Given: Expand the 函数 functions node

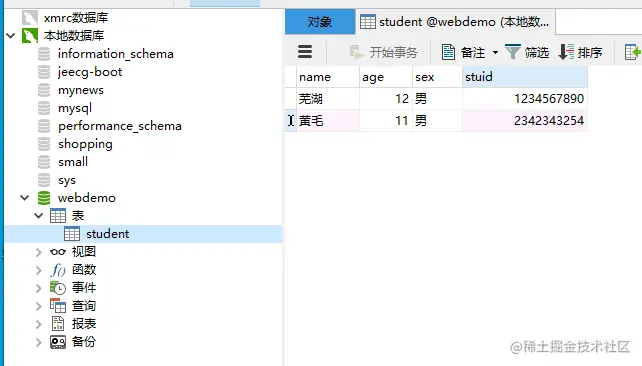Looking at the screenshot, I should click(x=39, y=270).
